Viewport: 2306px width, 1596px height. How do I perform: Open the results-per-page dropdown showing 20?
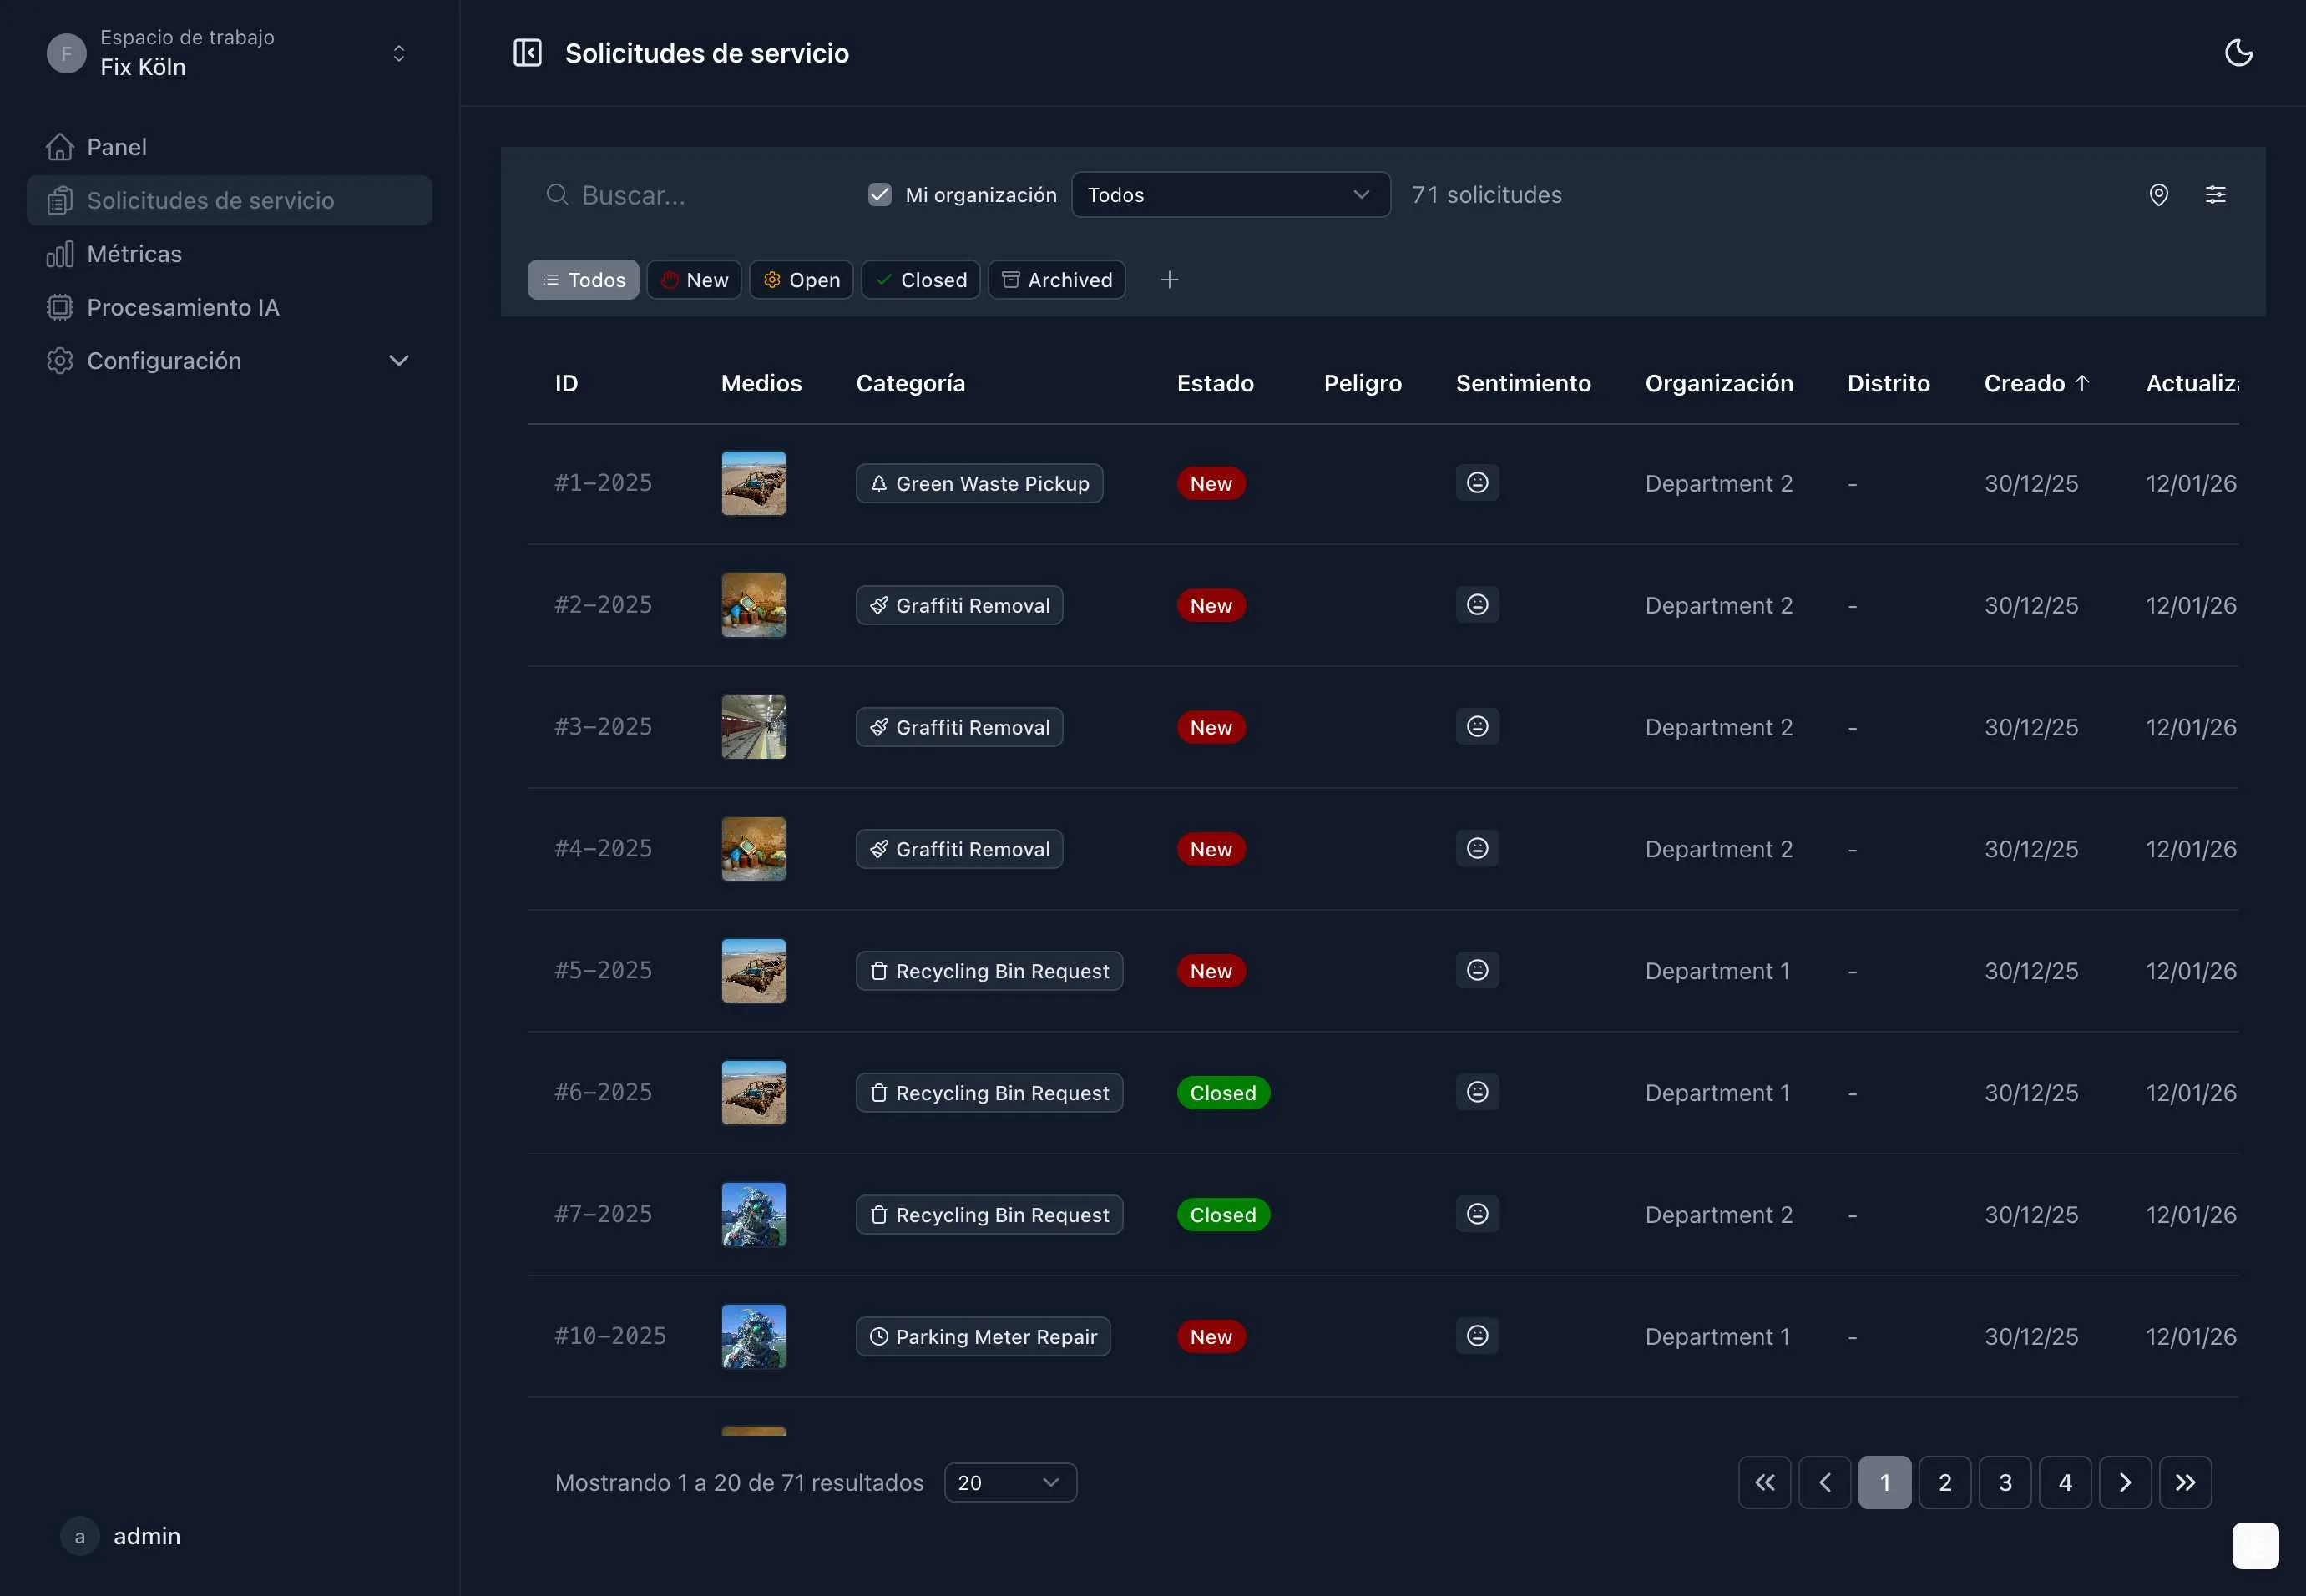pos(1009,1482)
